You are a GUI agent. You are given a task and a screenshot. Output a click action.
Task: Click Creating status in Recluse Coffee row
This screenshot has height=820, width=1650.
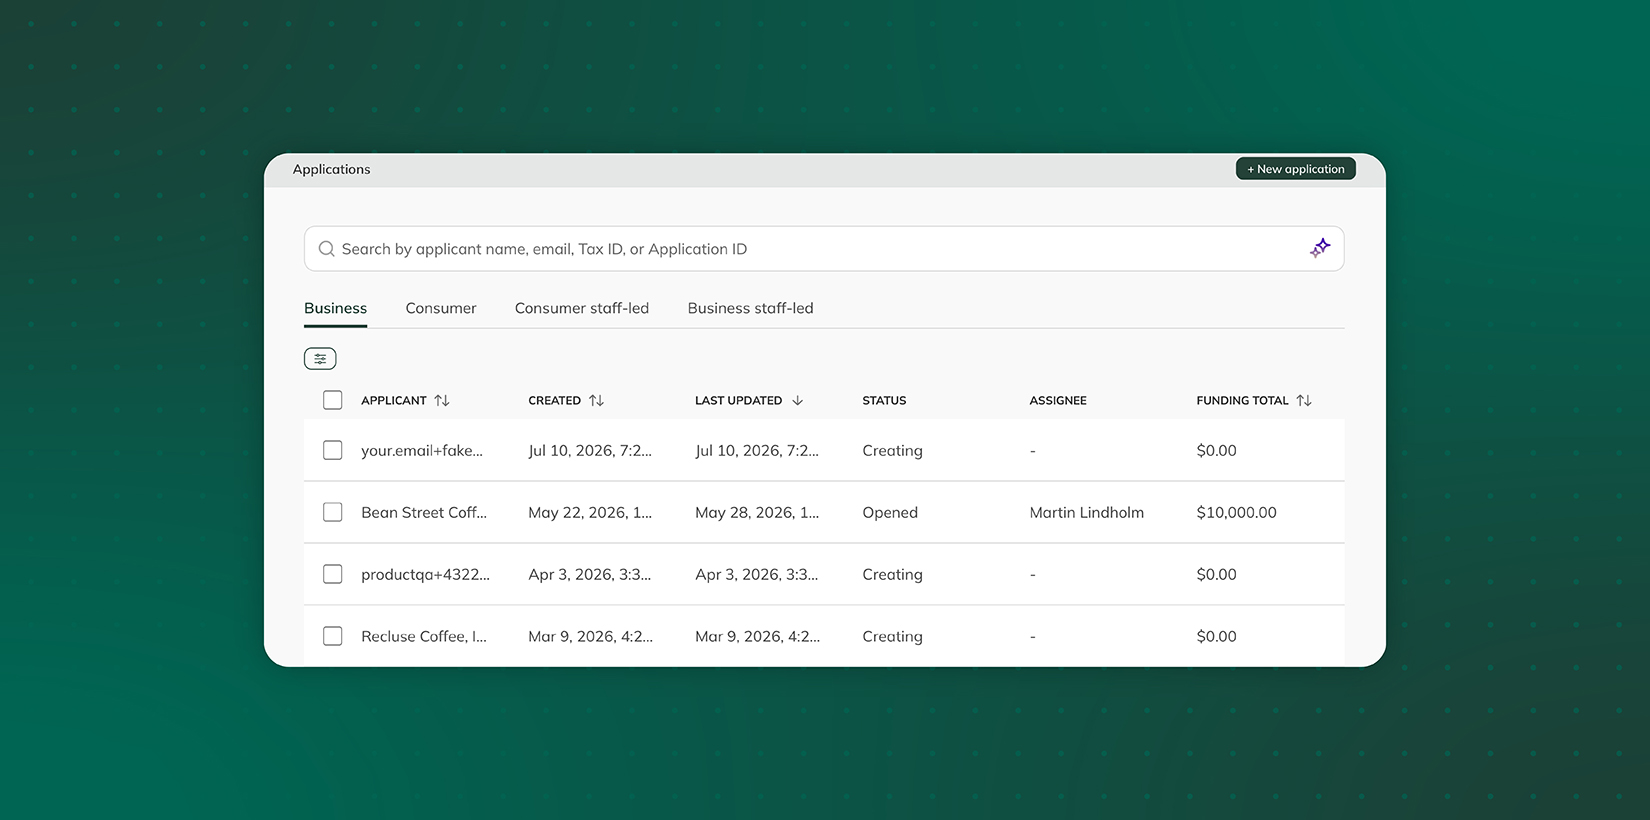tap(892, 637)
